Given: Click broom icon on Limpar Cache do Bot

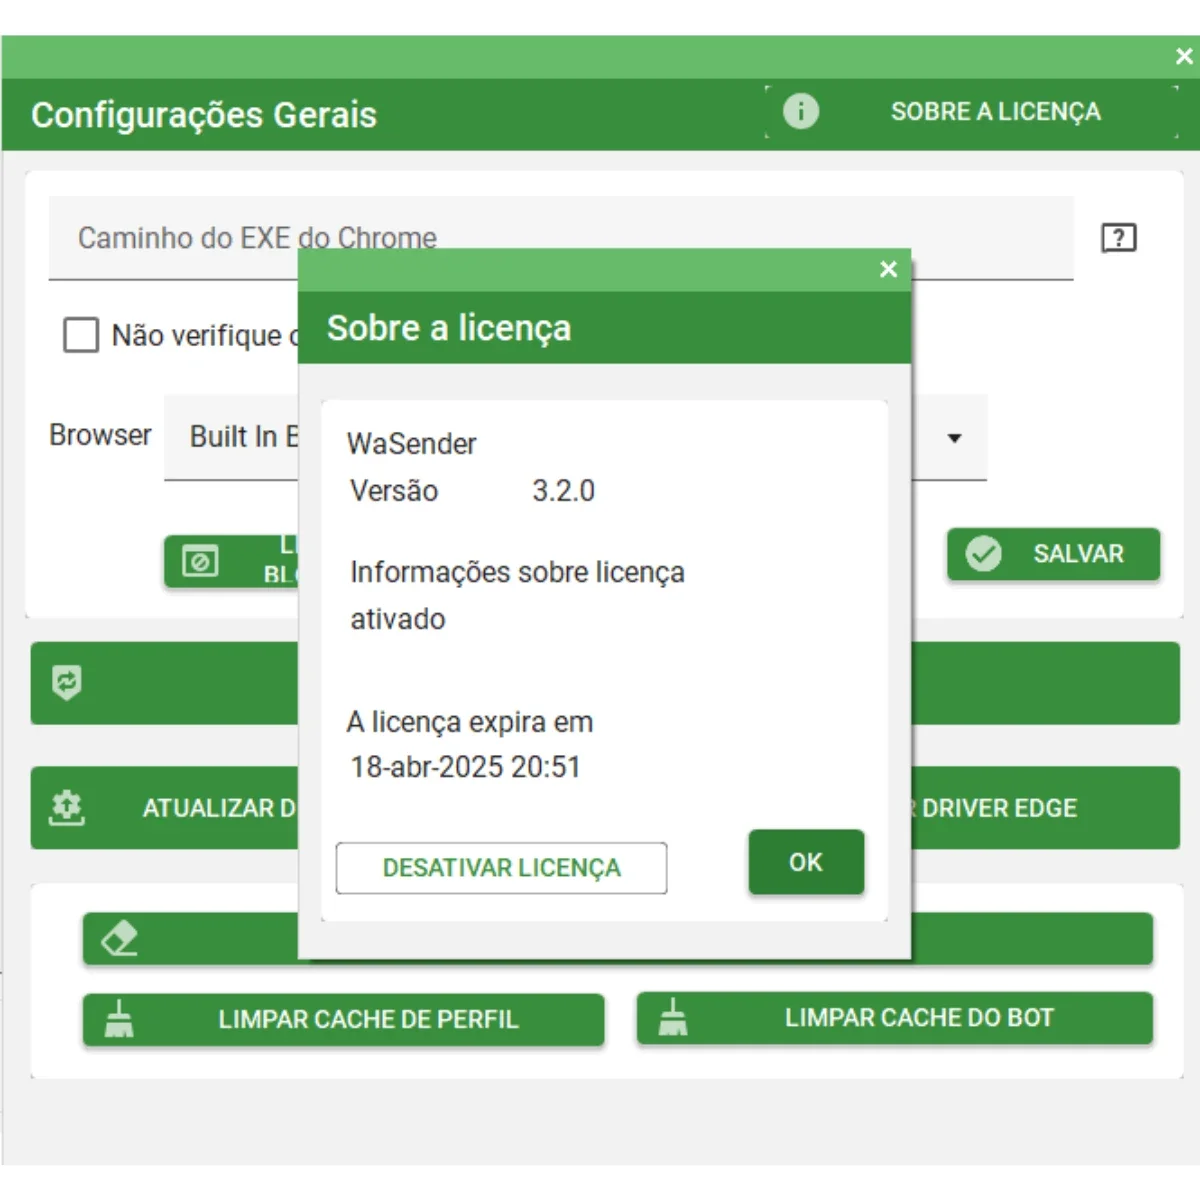Looking at the screenshot, I should pos(673,1017).
